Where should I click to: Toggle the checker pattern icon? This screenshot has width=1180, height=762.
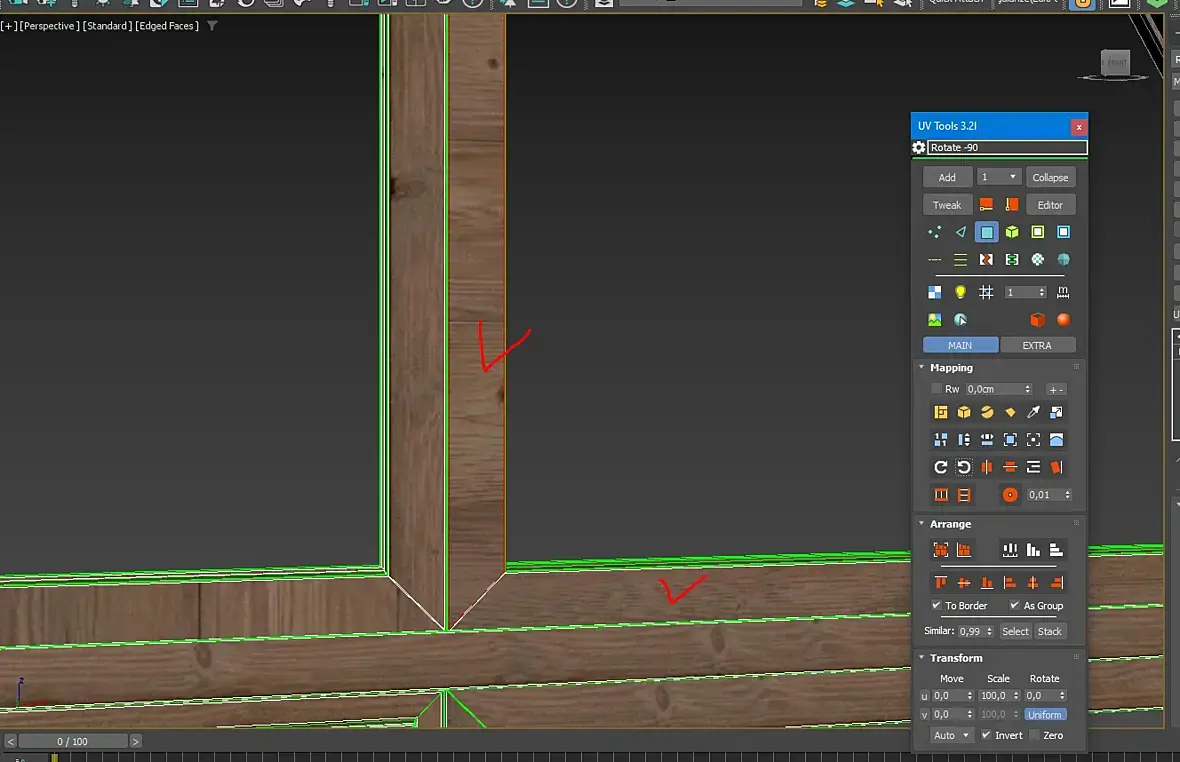[x=935, y=292]
